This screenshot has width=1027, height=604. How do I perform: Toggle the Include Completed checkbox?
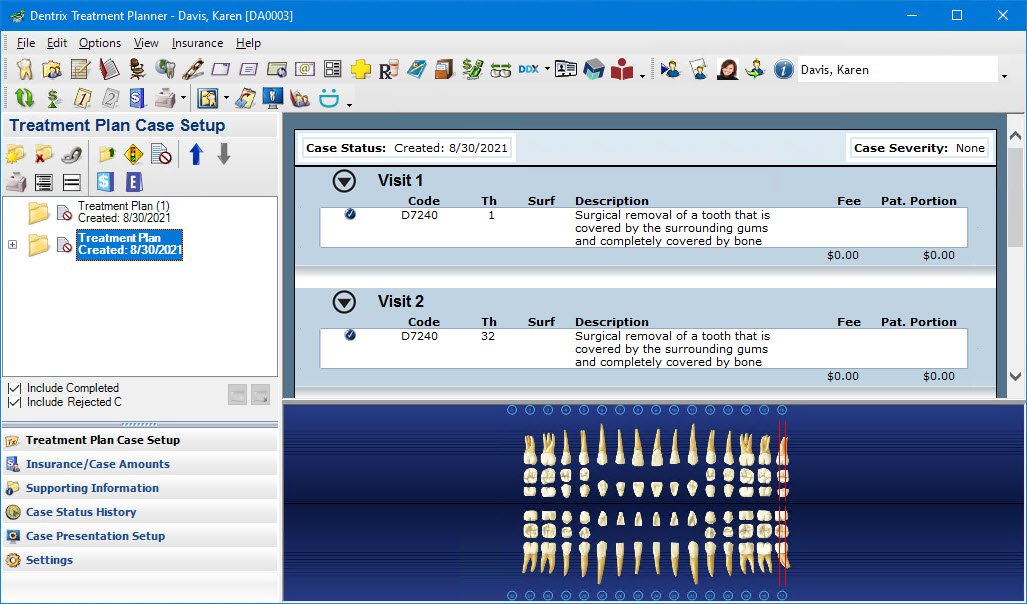point(13,388)
